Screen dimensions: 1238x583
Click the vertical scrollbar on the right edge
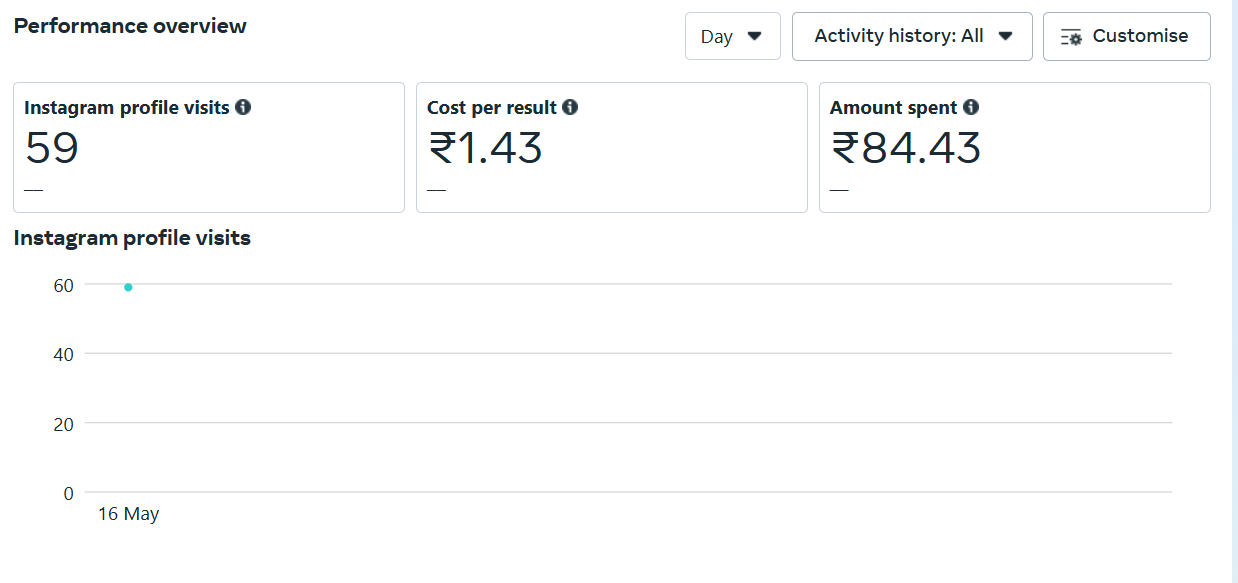1234,291
